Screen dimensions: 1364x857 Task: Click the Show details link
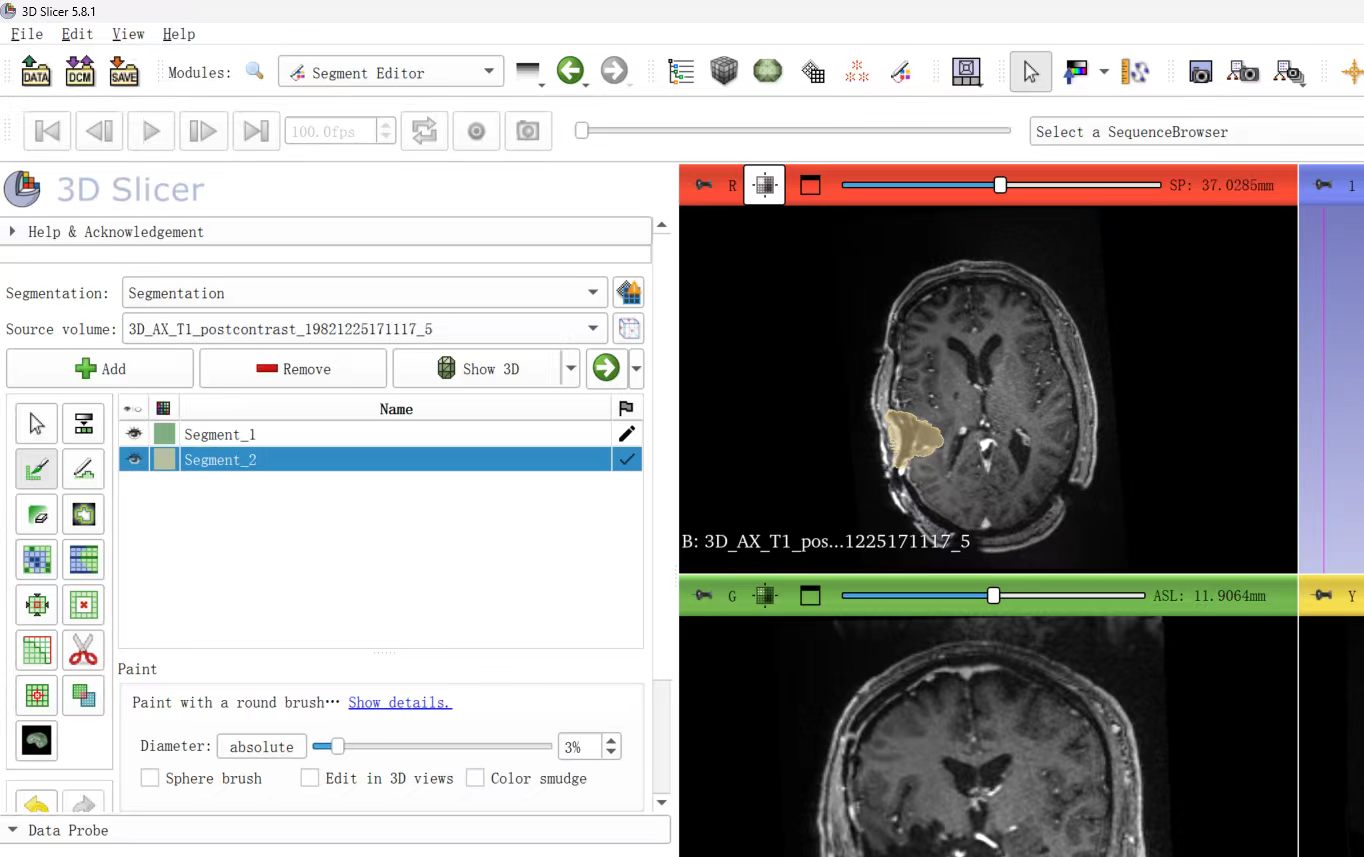click(x=400, y=702)
